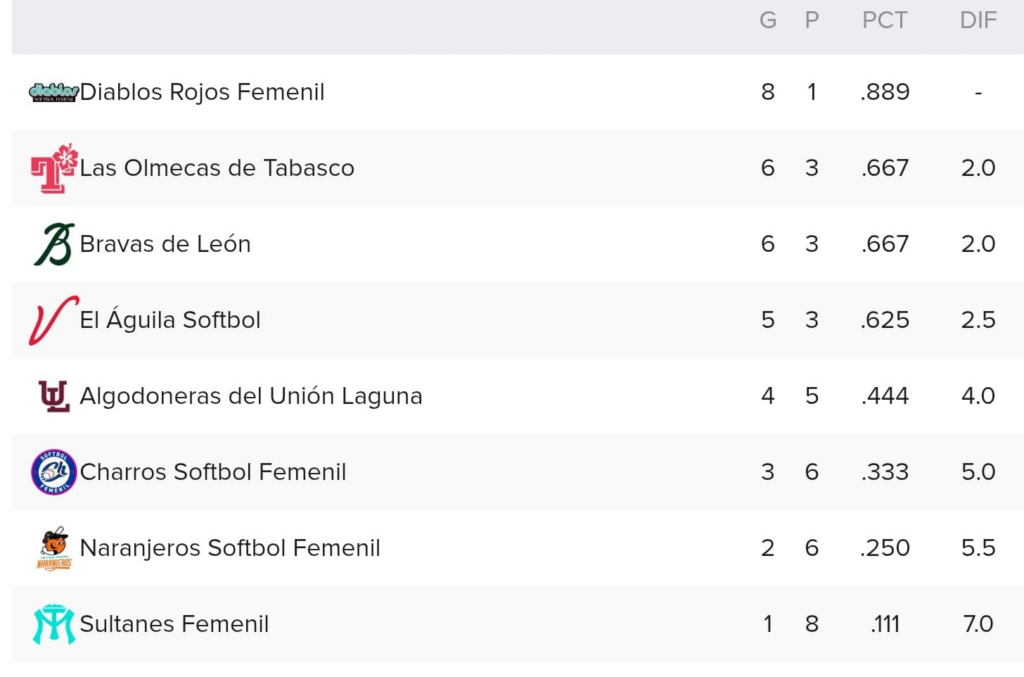Screen dimensions: 1024x677
Task: Select Sultanes Femenil team name
Action: [174, 624]
